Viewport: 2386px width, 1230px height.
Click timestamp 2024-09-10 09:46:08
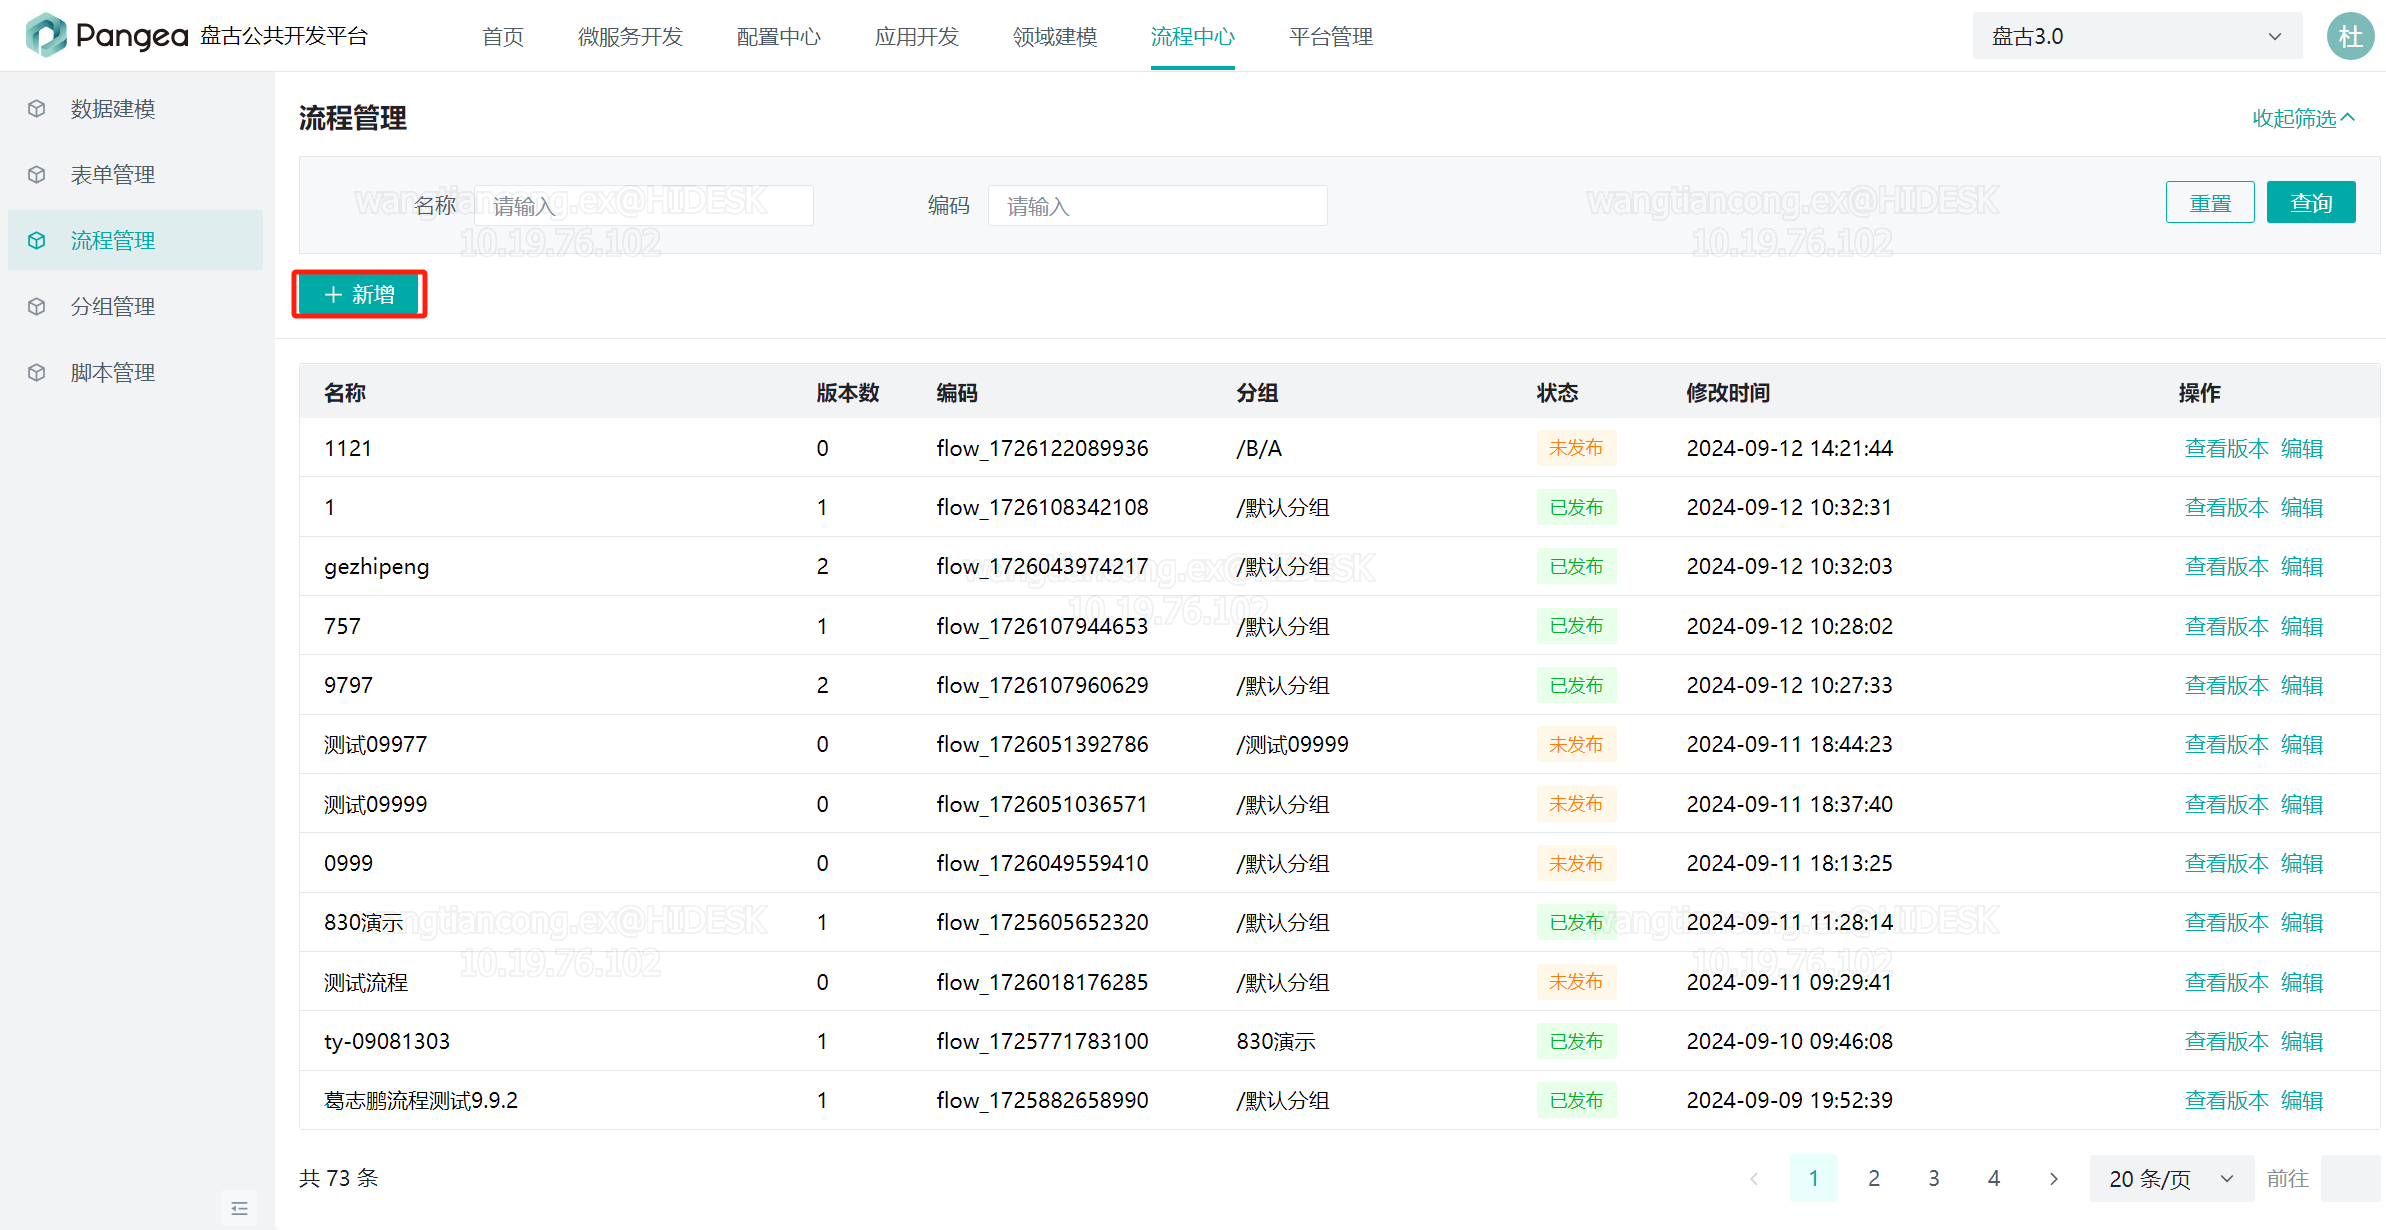point(1789,1041)
